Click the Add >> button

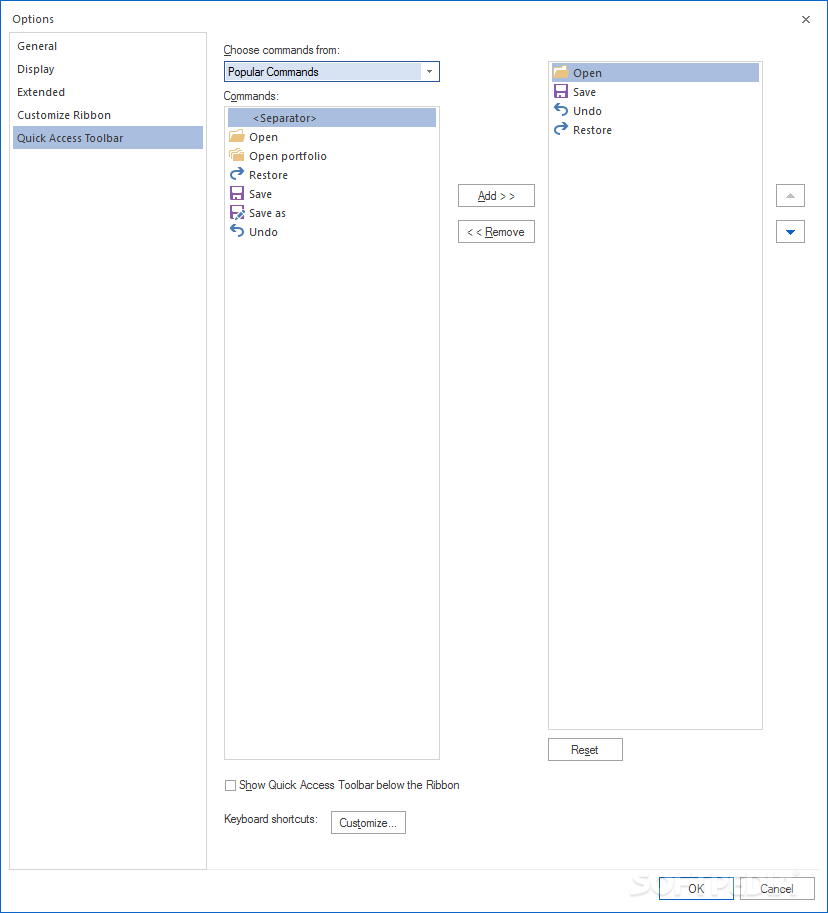pos(496,196)
